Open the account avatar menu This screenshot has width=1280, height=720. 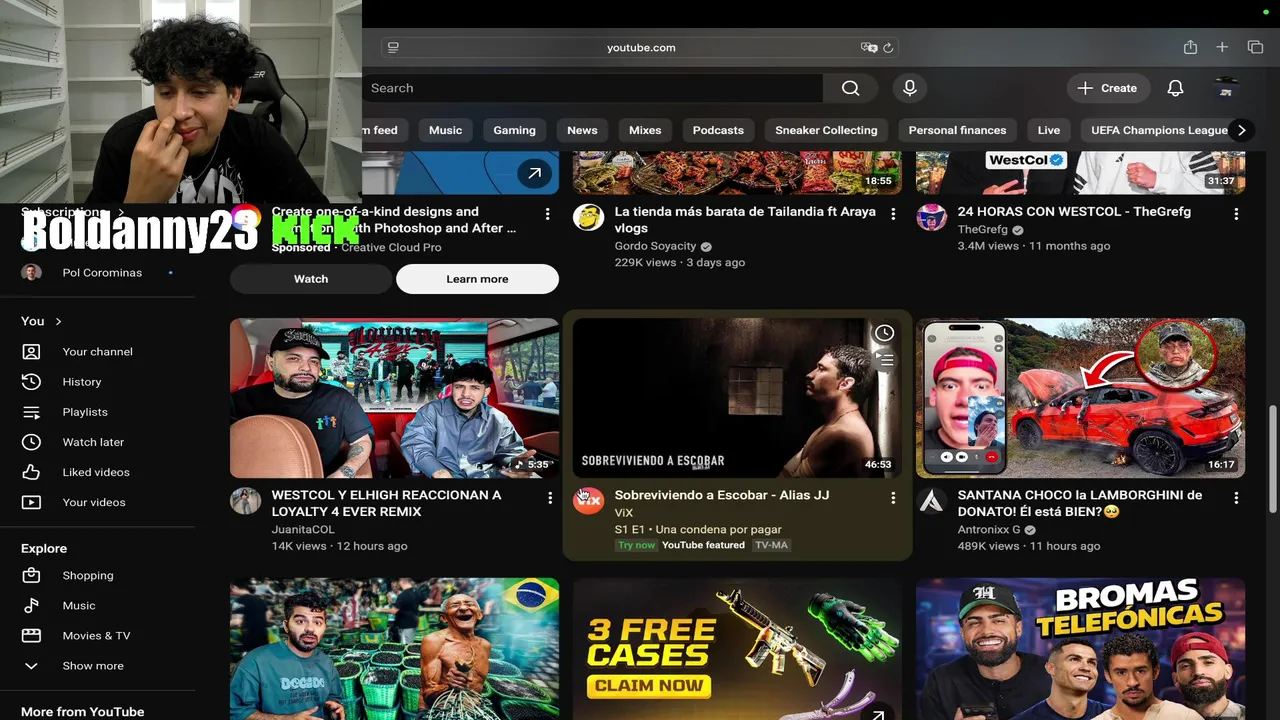point(1226,88)
